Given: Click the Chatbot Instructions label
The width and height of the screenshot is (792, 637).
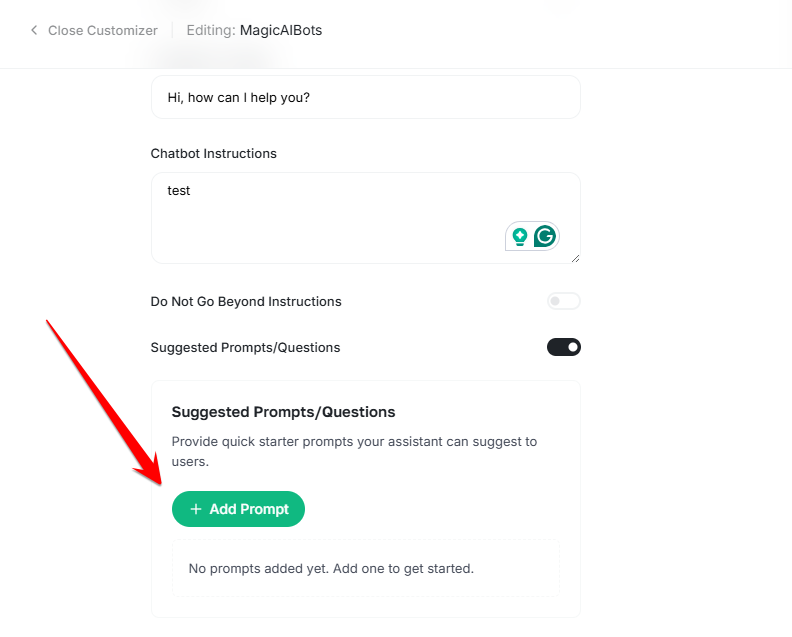Looking at the screenshot, I should [213, 153].
